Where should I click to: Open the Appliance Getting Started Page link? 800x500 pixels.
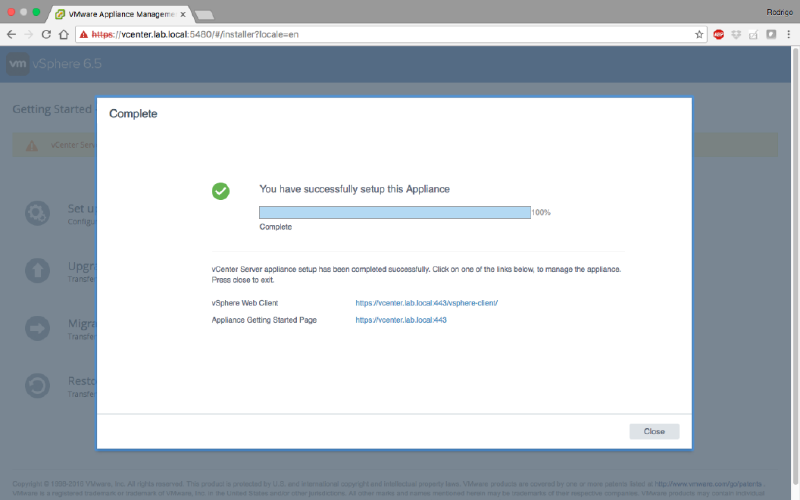(400, 320)
